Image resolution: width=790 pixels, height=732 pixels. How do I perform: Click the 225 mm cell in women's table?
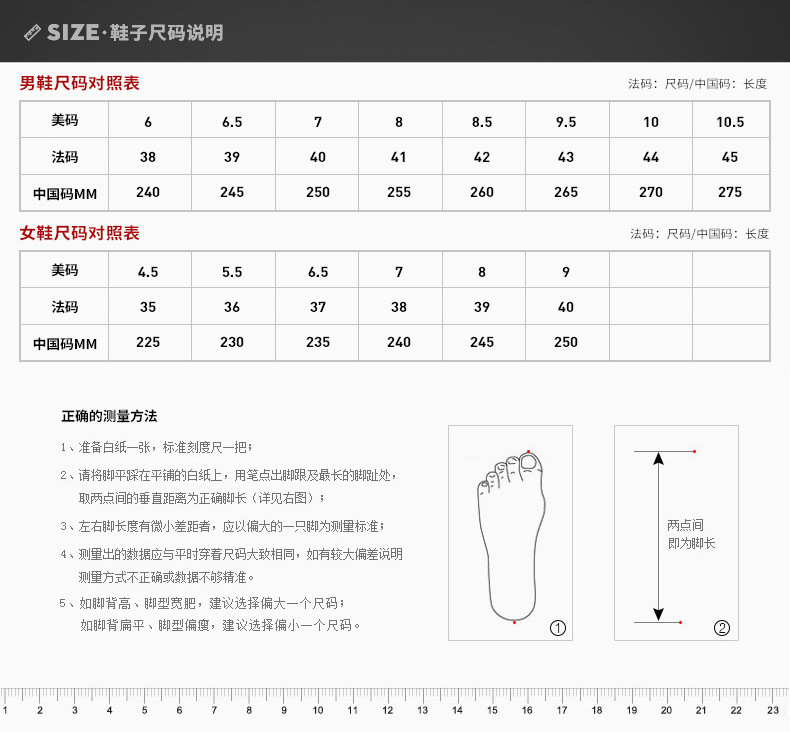click(148, 342)
